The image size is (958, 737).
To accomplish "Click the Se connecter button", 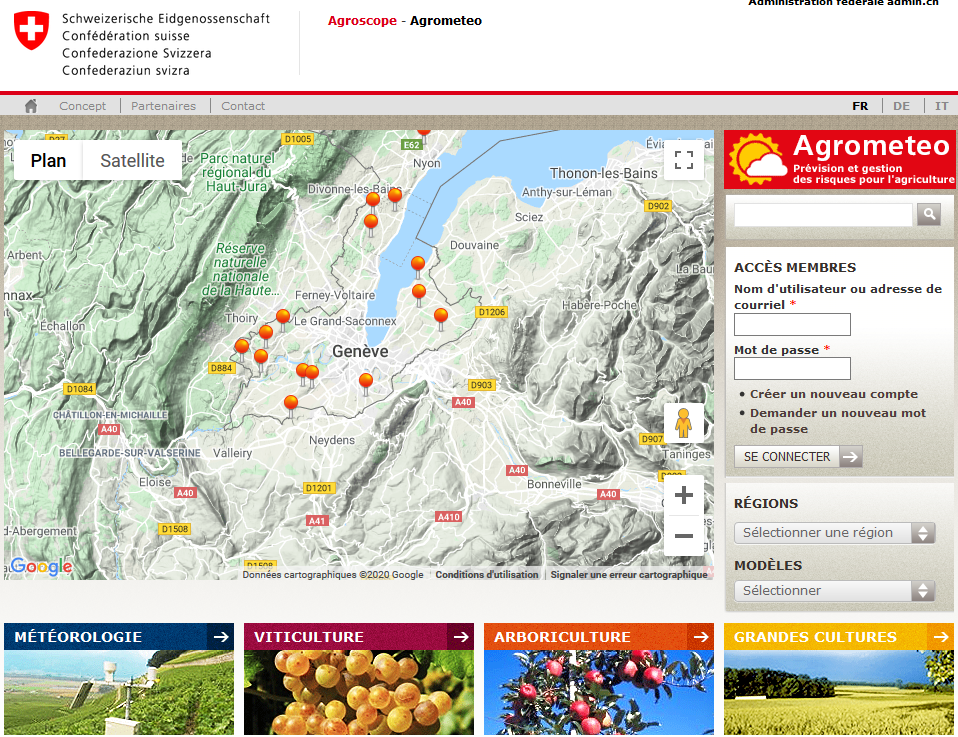I will [x=798, y=456].
